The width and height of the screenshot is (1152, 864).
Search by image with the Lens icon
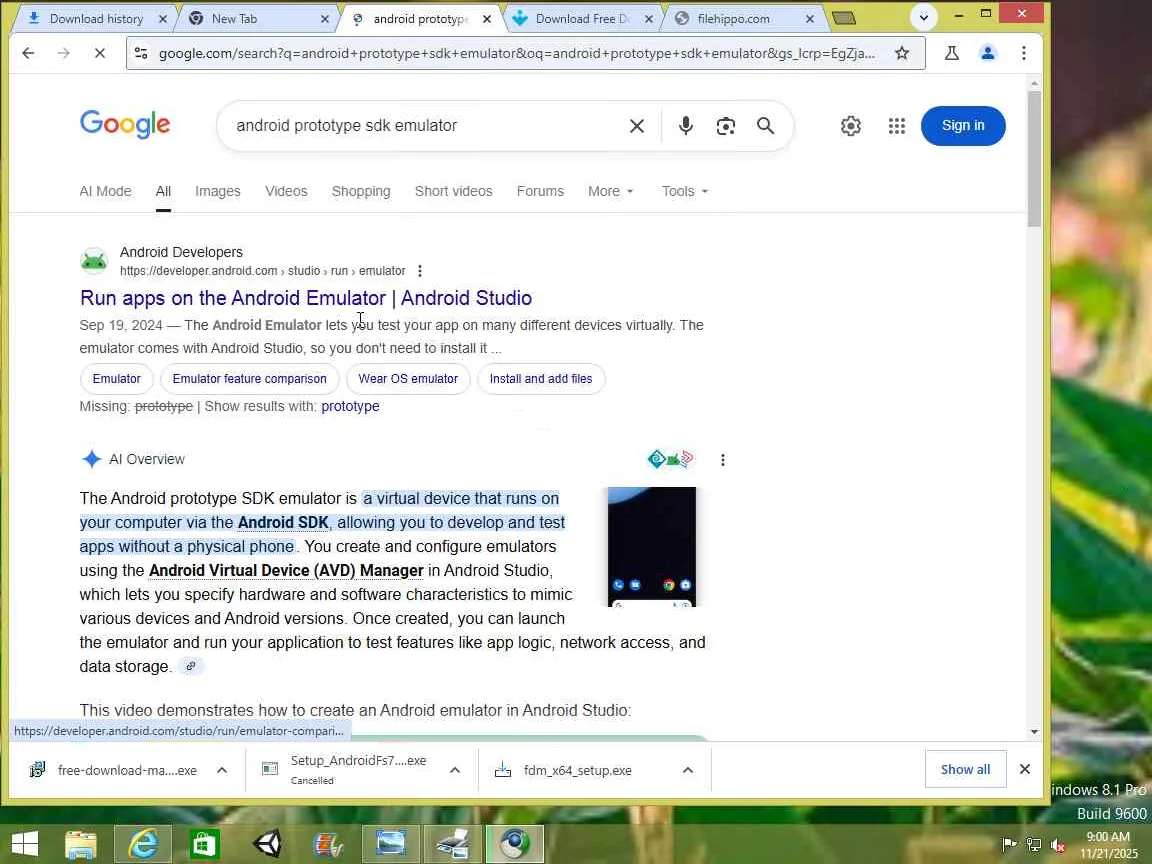[726, 126]
